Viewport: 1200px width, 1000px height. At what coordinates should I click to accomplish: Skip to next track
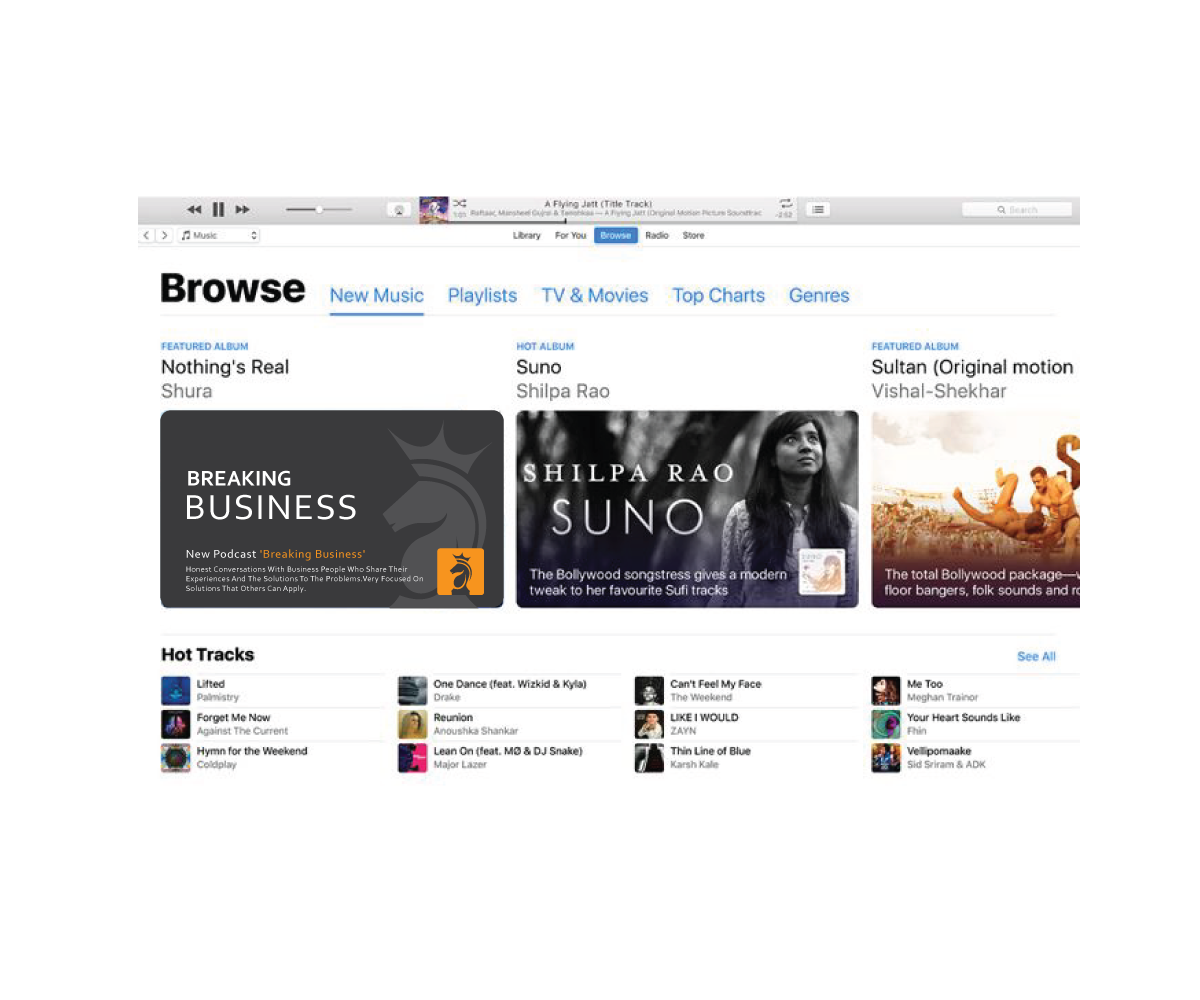coord(243,210)
